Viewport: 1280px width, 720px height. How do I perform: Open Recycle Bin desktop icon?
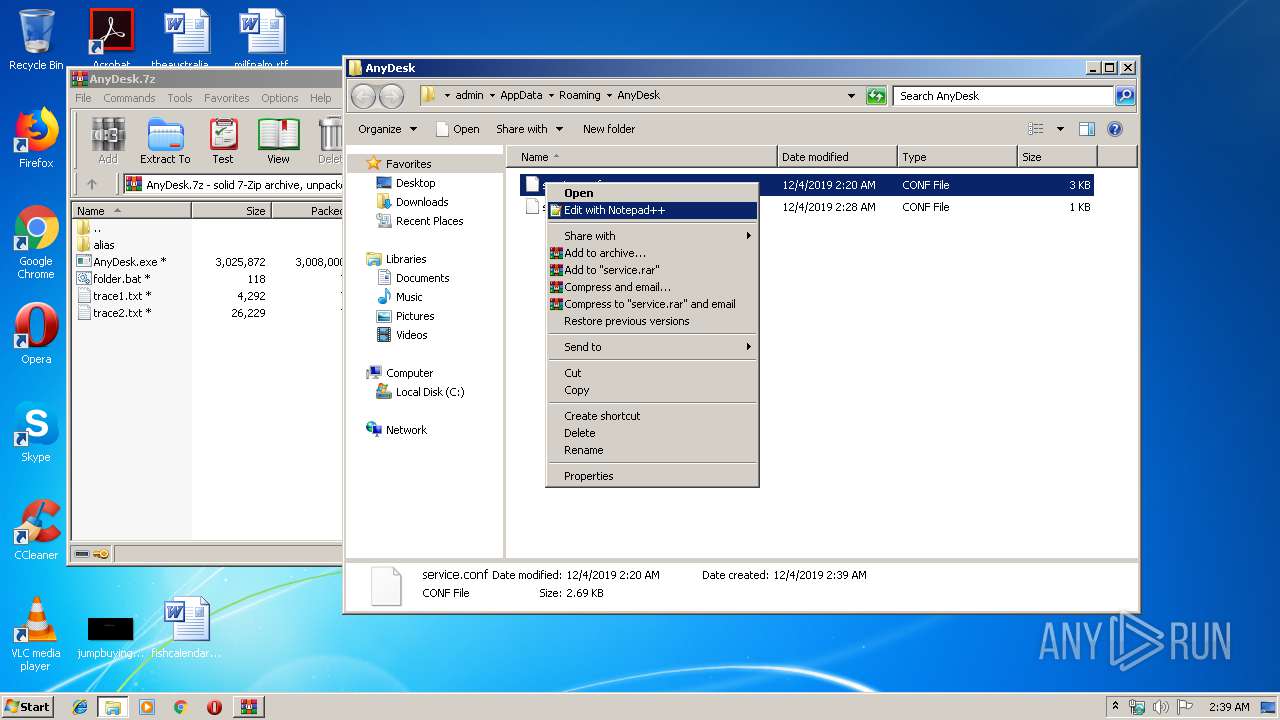click(x=36, y=40)
